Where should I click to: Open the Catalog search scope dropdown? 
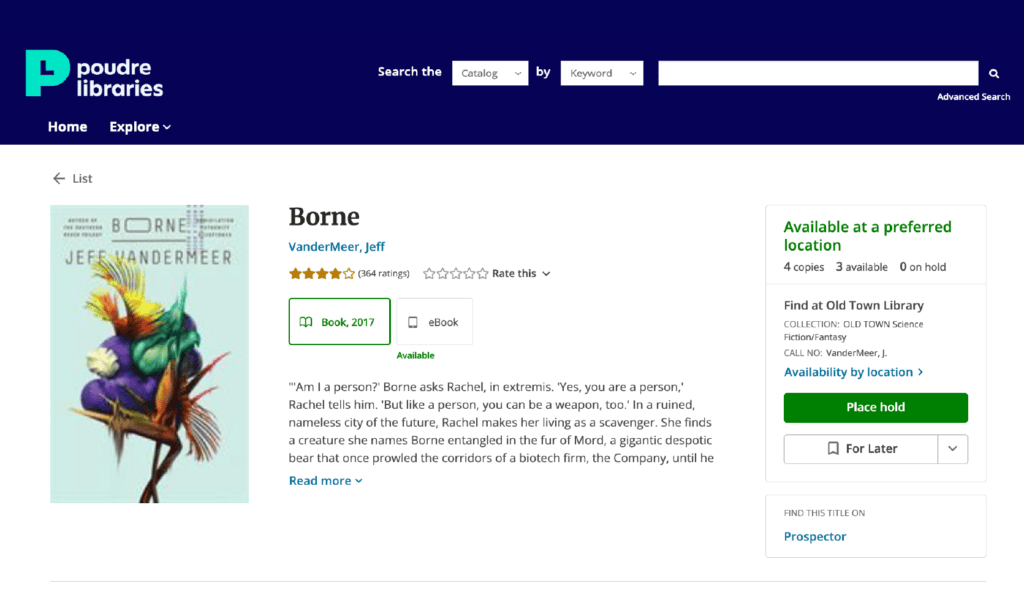pos(489,73)
